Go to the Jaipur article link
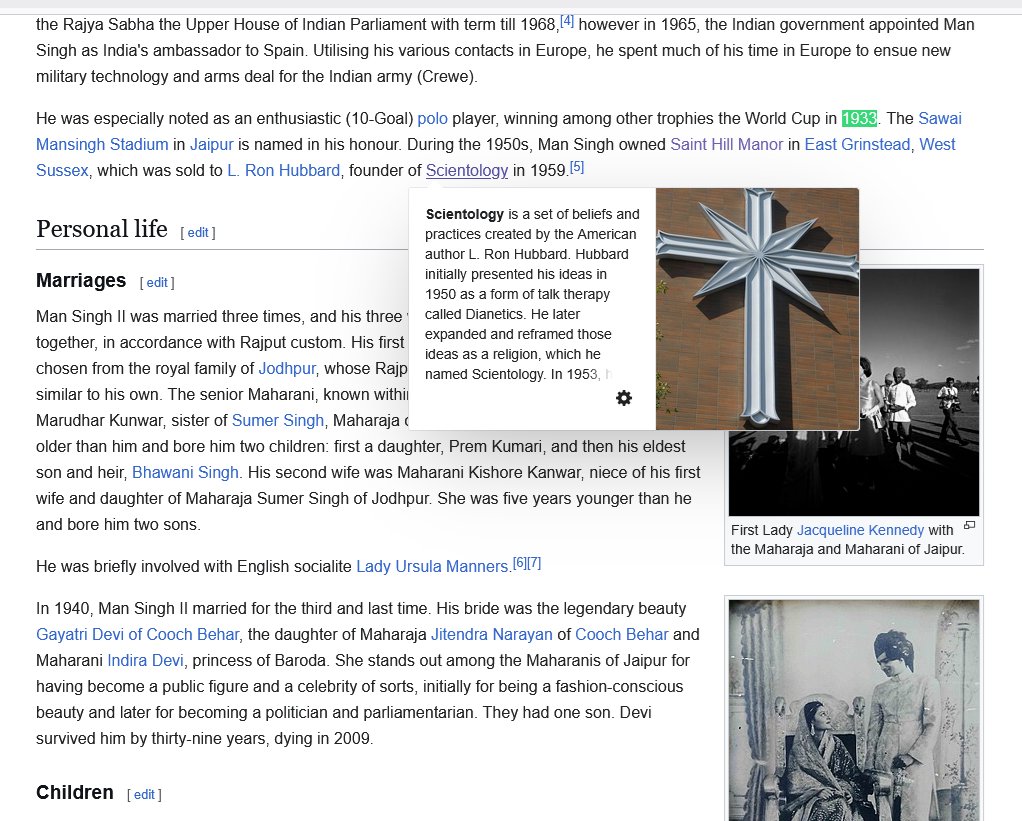The height and width of the screenshot is (821, 1022). [211, 145]
